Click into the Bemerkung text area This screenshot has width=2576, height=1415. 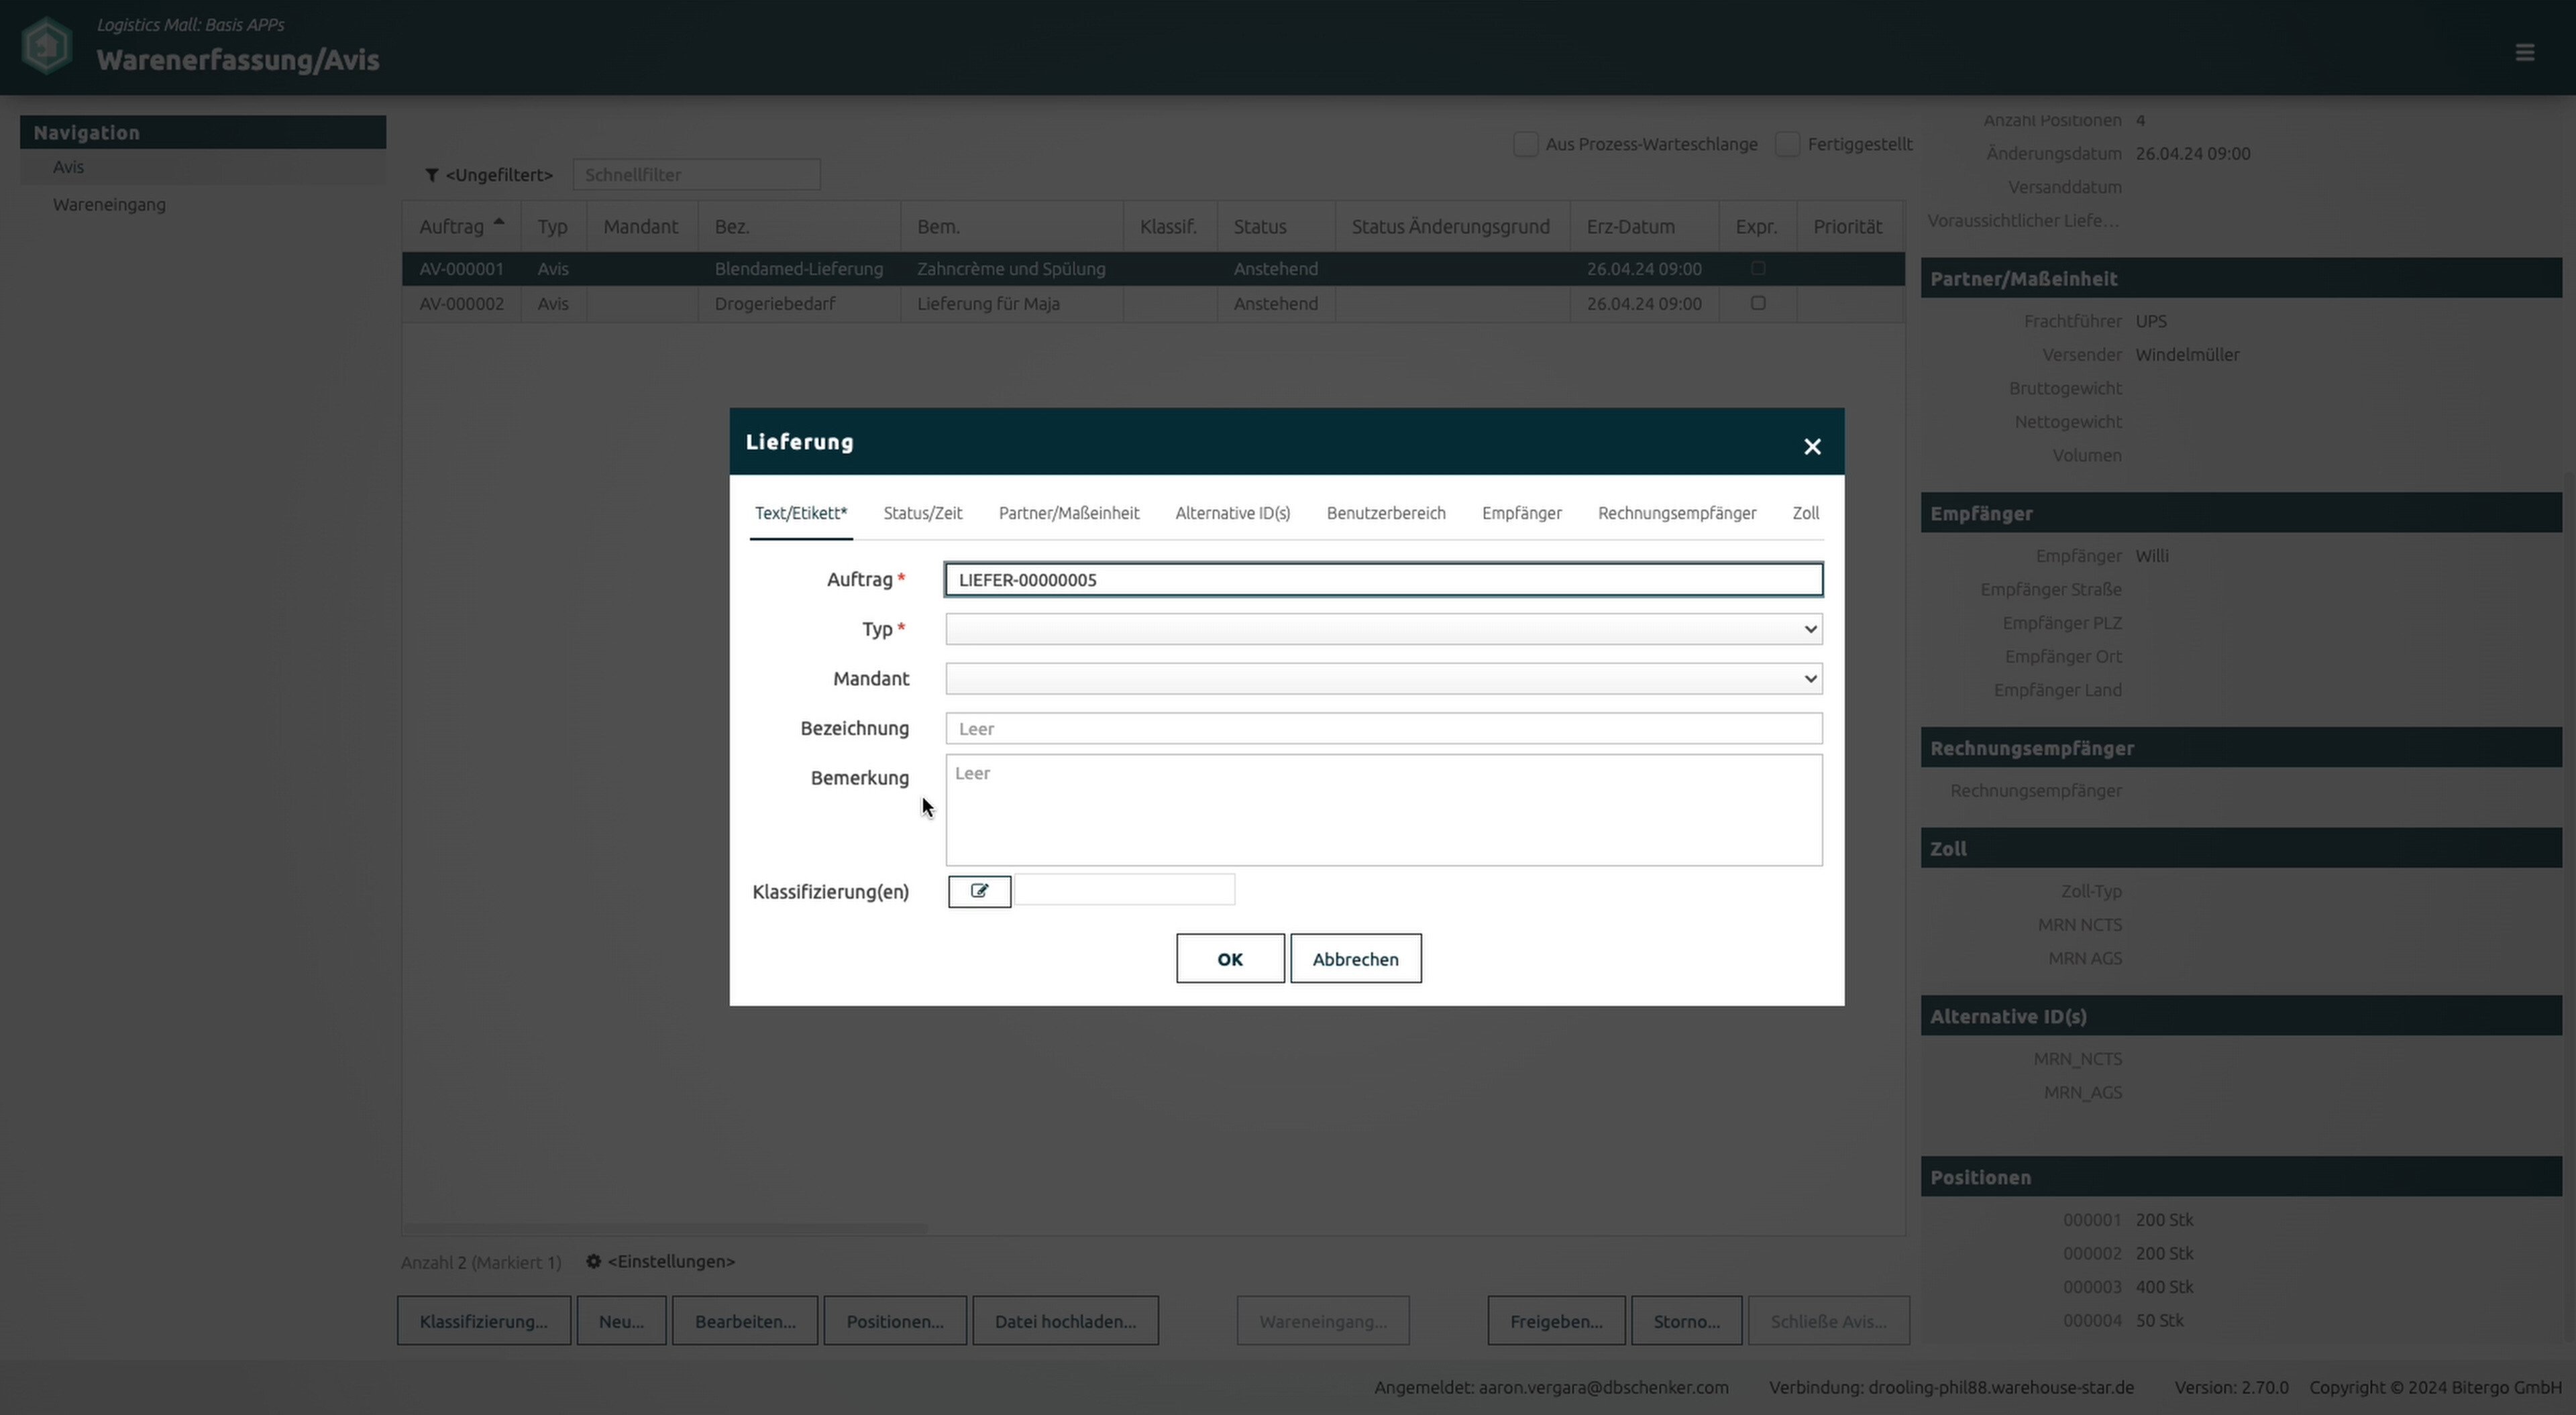coord(1384,810)
